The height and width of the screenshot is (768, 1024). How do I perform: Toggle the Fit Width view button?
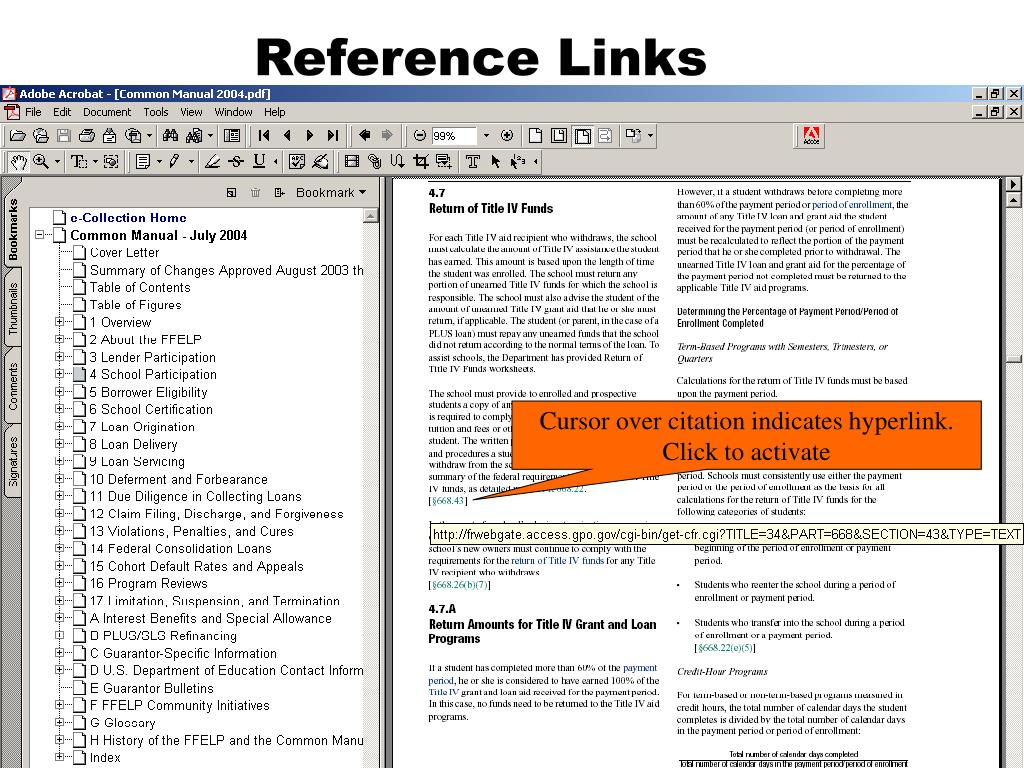click(x=583, y=136)
